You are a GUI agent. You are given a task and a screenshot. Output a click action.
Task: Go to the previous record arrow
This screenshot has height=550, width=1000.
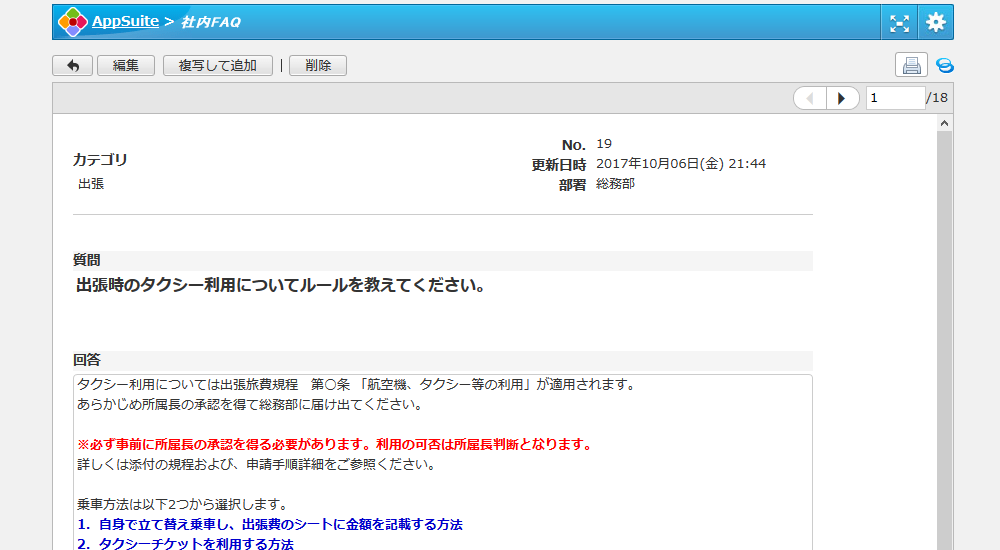coord(810,98)
